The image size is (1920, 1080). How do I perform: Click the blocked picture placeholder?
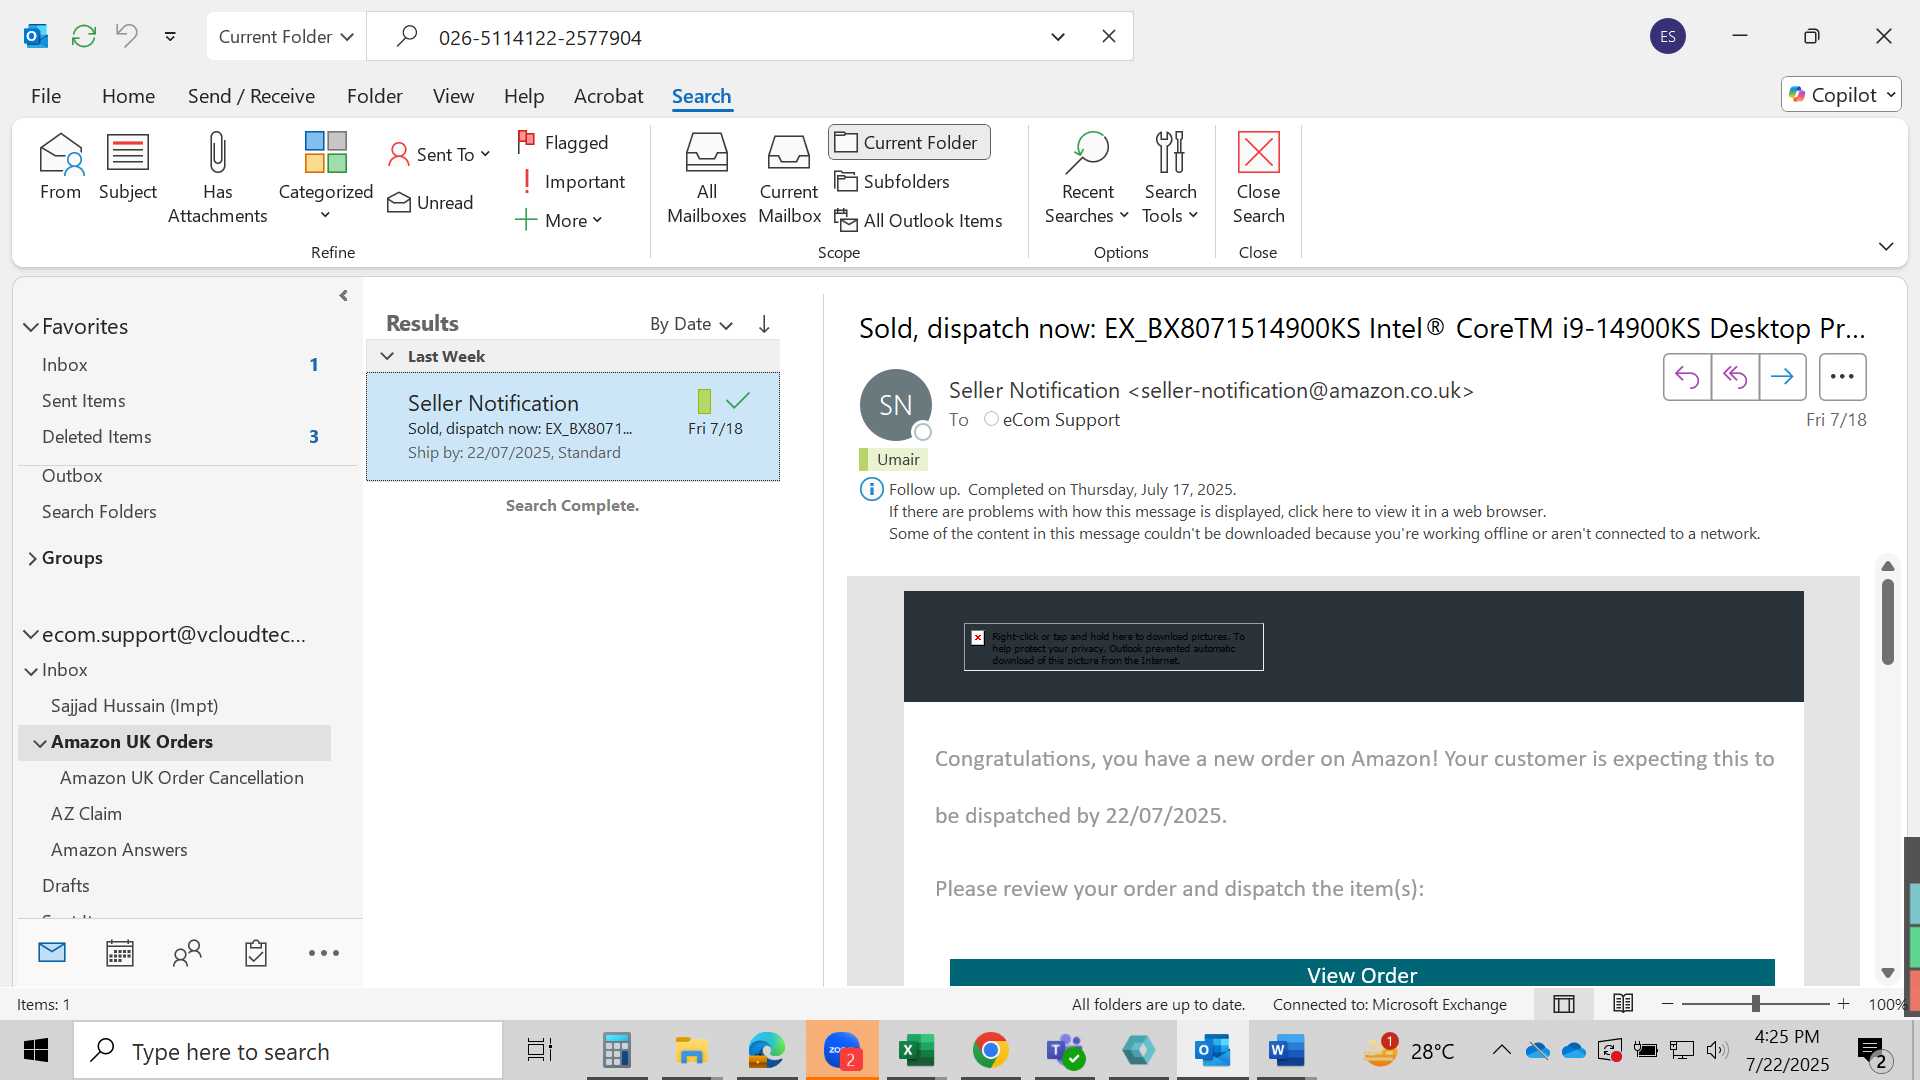[1113, 647]
